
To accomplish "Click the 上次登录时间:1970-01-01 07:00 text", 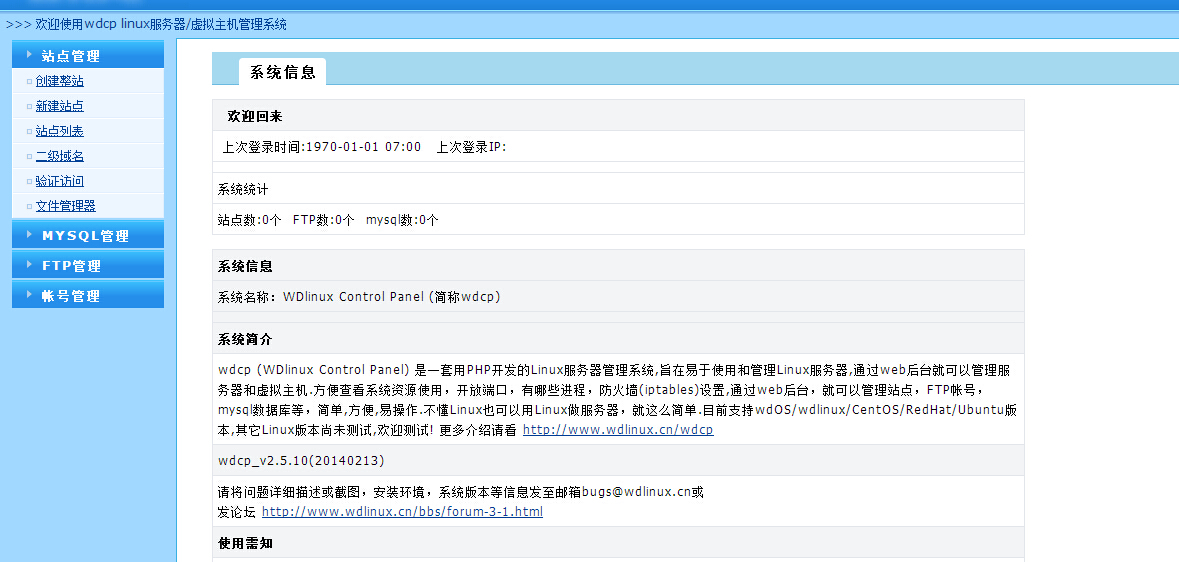I will click(x=322, y=147).
